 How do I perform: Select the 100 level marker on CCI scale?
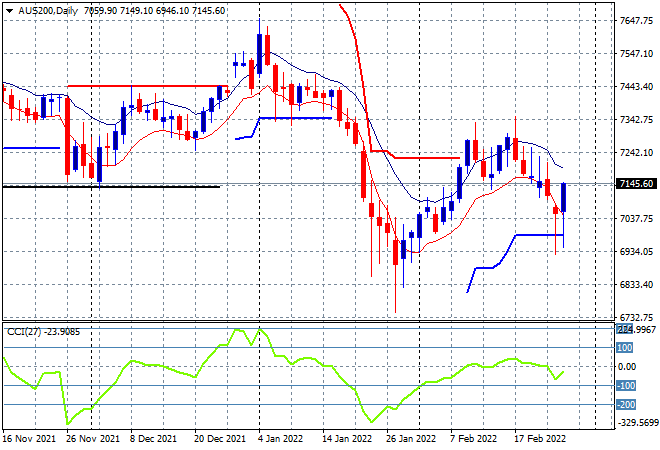625,348
